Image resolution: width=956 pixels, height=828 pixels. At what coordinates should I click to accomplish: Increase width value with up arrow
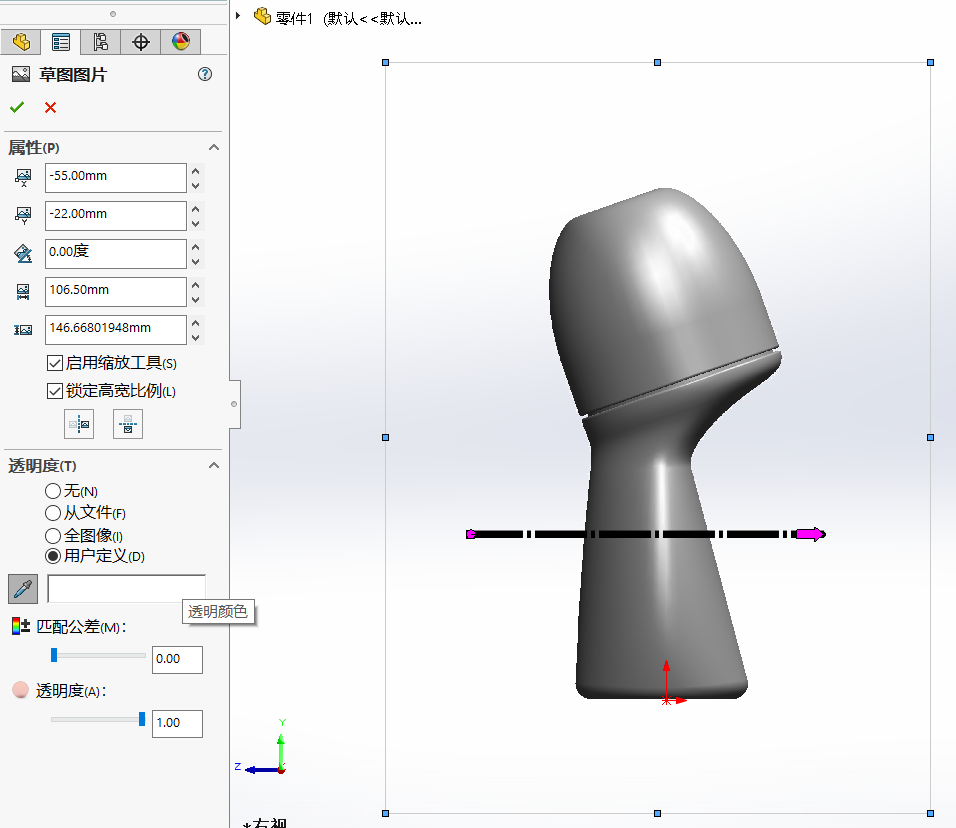click(x=196, y=285)
